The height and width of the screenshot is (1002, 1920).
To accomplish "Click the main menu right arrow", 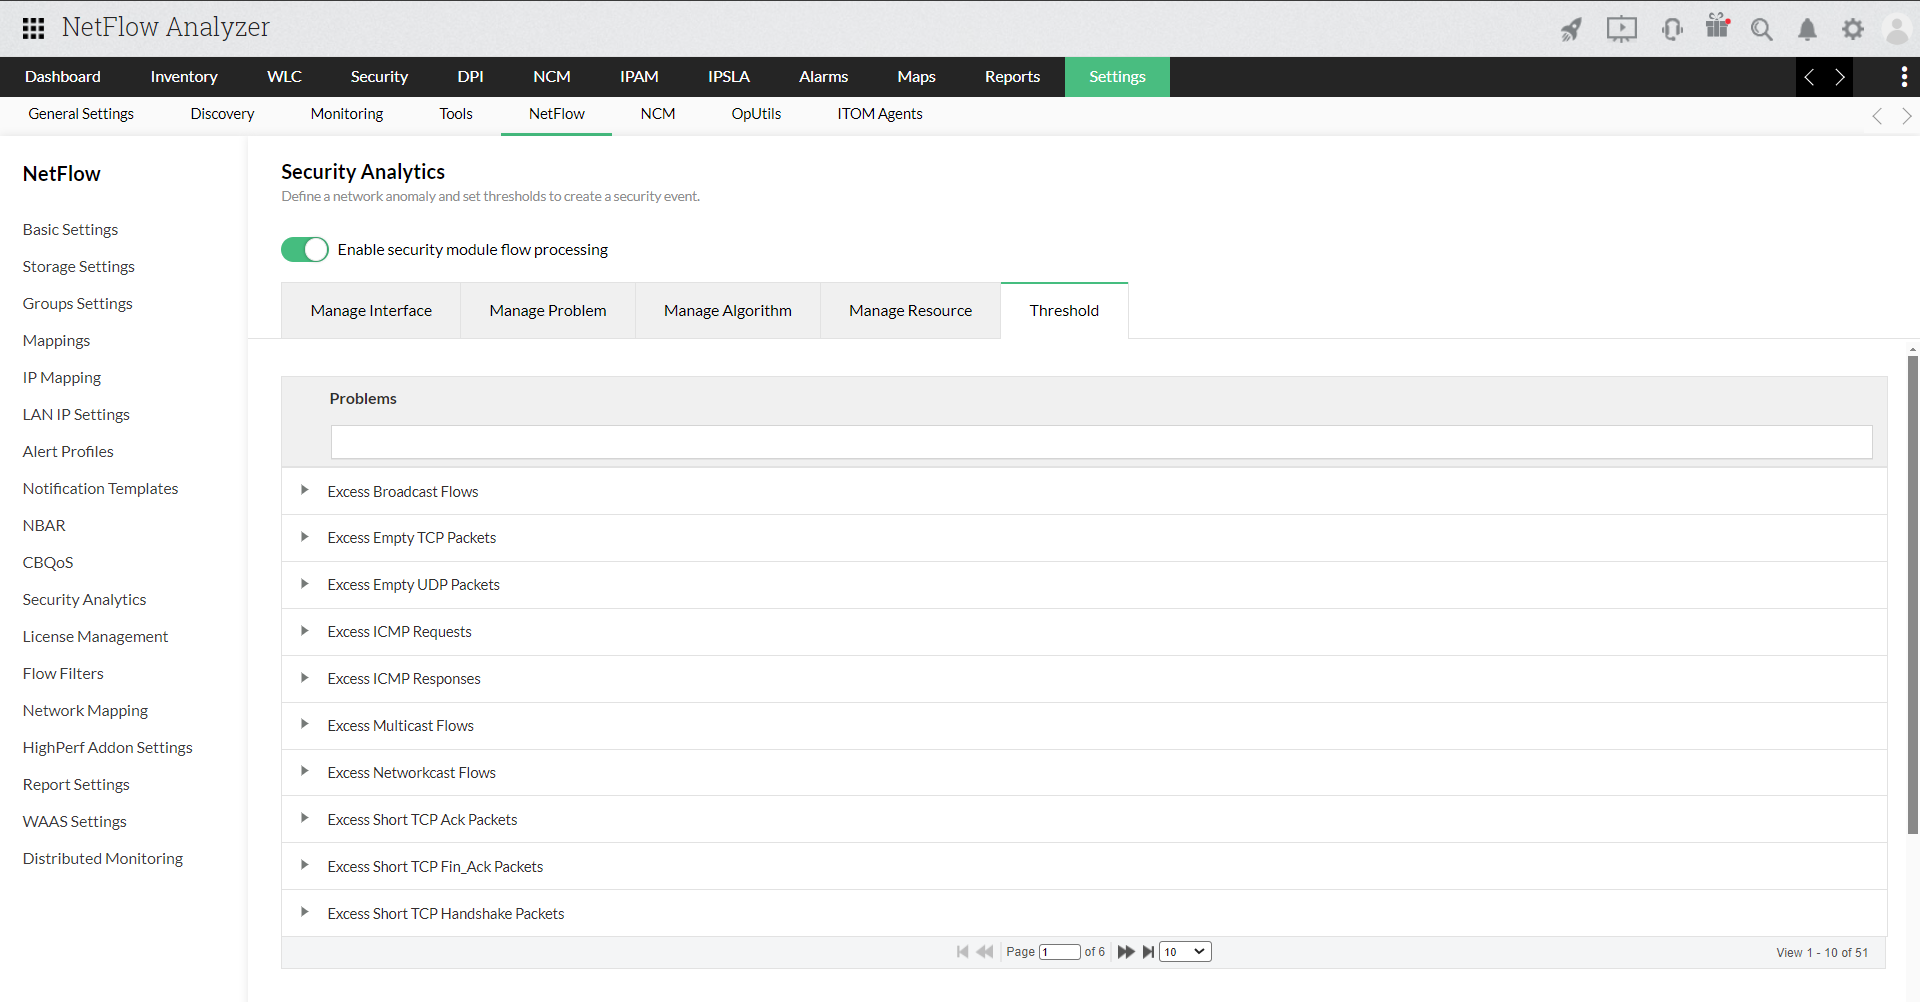I will pyautogui.click(x=1839, y=77).
